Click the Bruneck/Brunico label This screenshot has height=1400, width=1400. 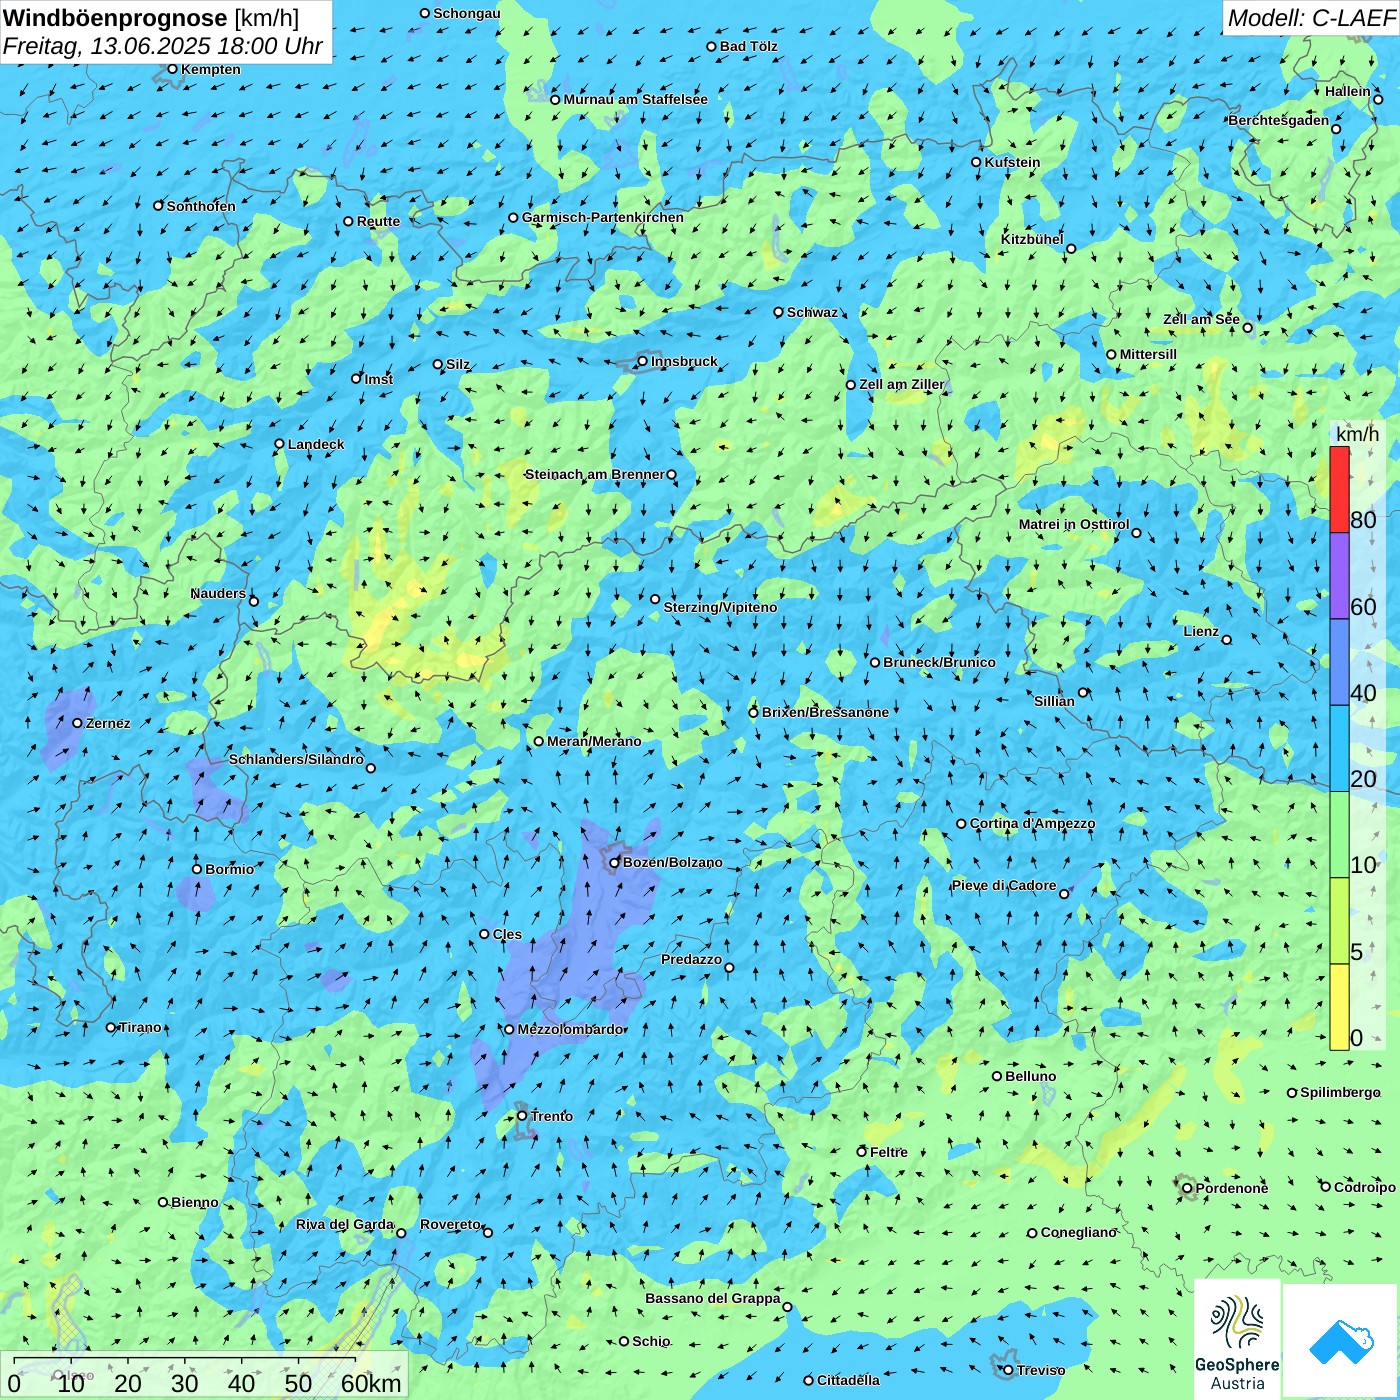[939, 662]
